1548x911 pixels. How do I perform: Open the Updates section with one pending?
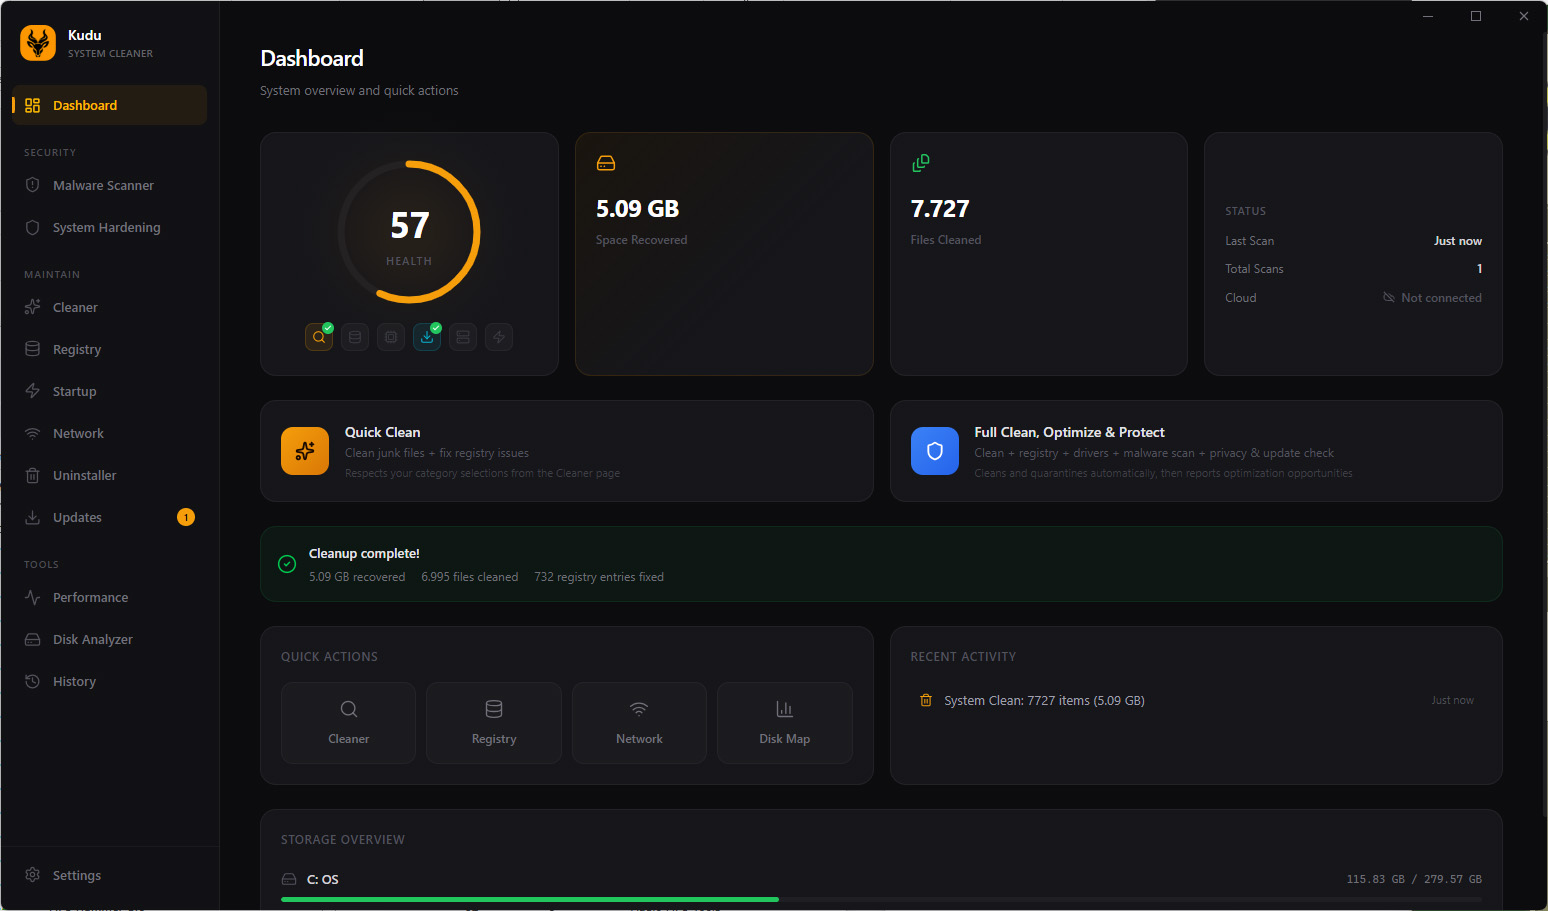(78, 518)
